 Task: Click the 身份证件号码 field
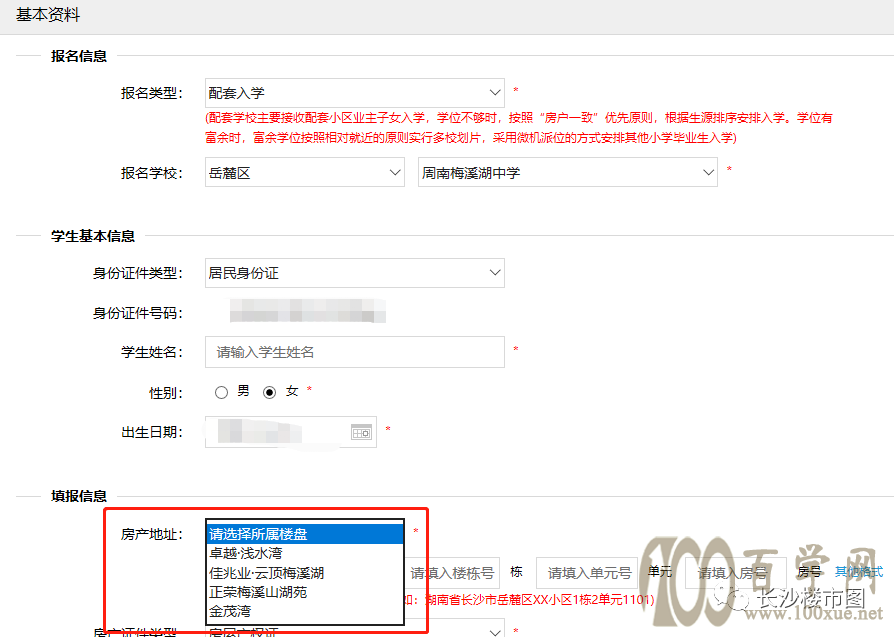tap(308, 312)
